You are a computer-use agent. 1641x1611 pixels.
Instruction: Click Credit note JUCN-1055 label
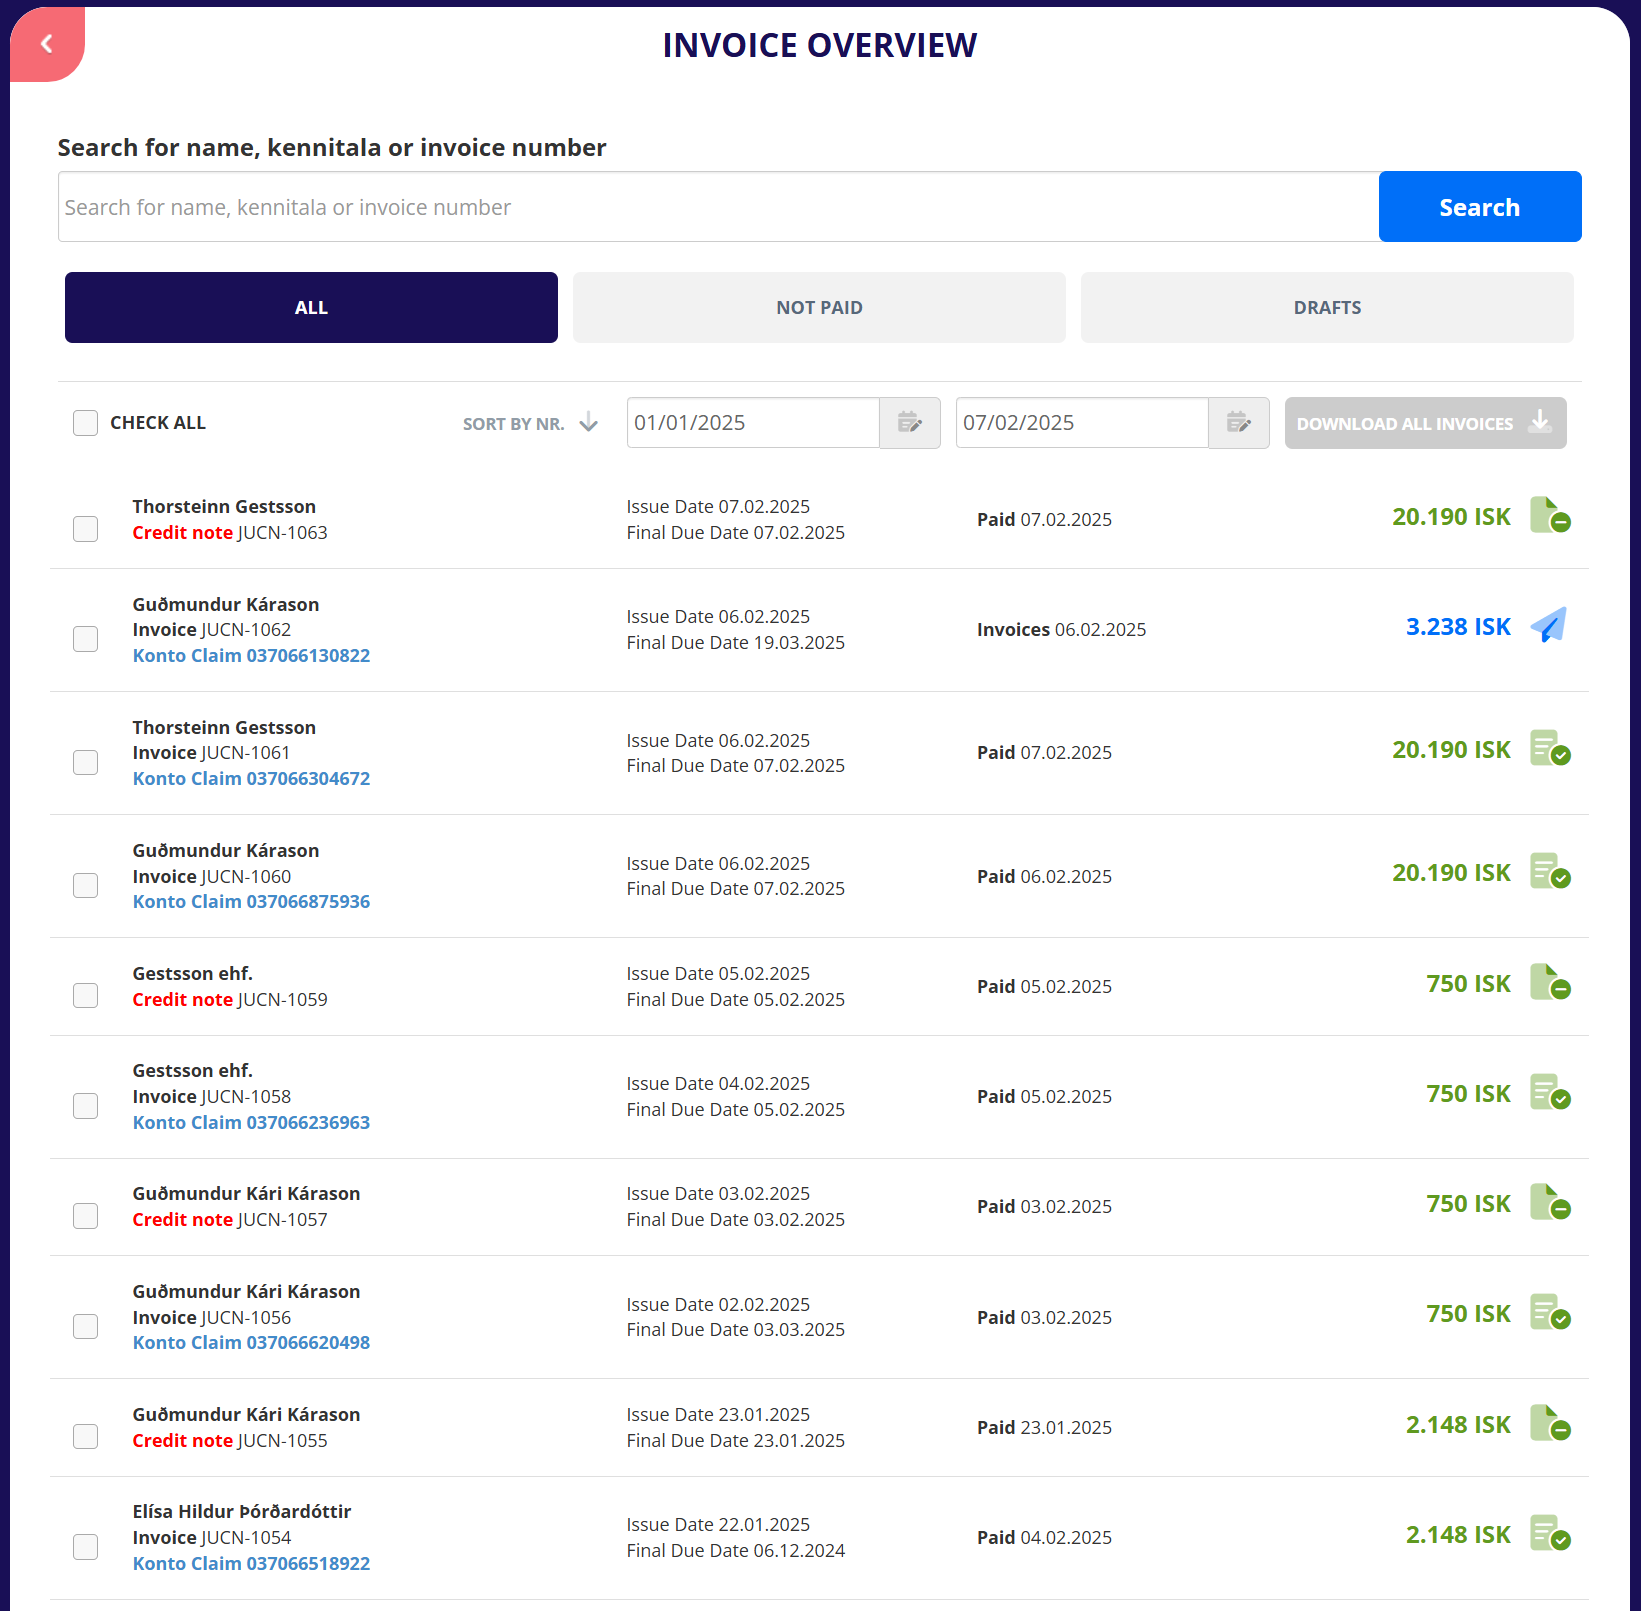tap(230, 1441)
